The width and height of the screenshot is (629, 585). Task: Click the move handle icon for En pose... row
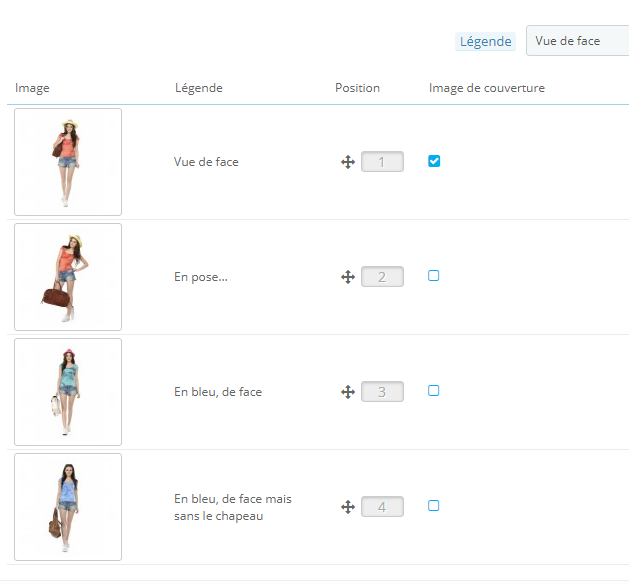tap(348, 277)
